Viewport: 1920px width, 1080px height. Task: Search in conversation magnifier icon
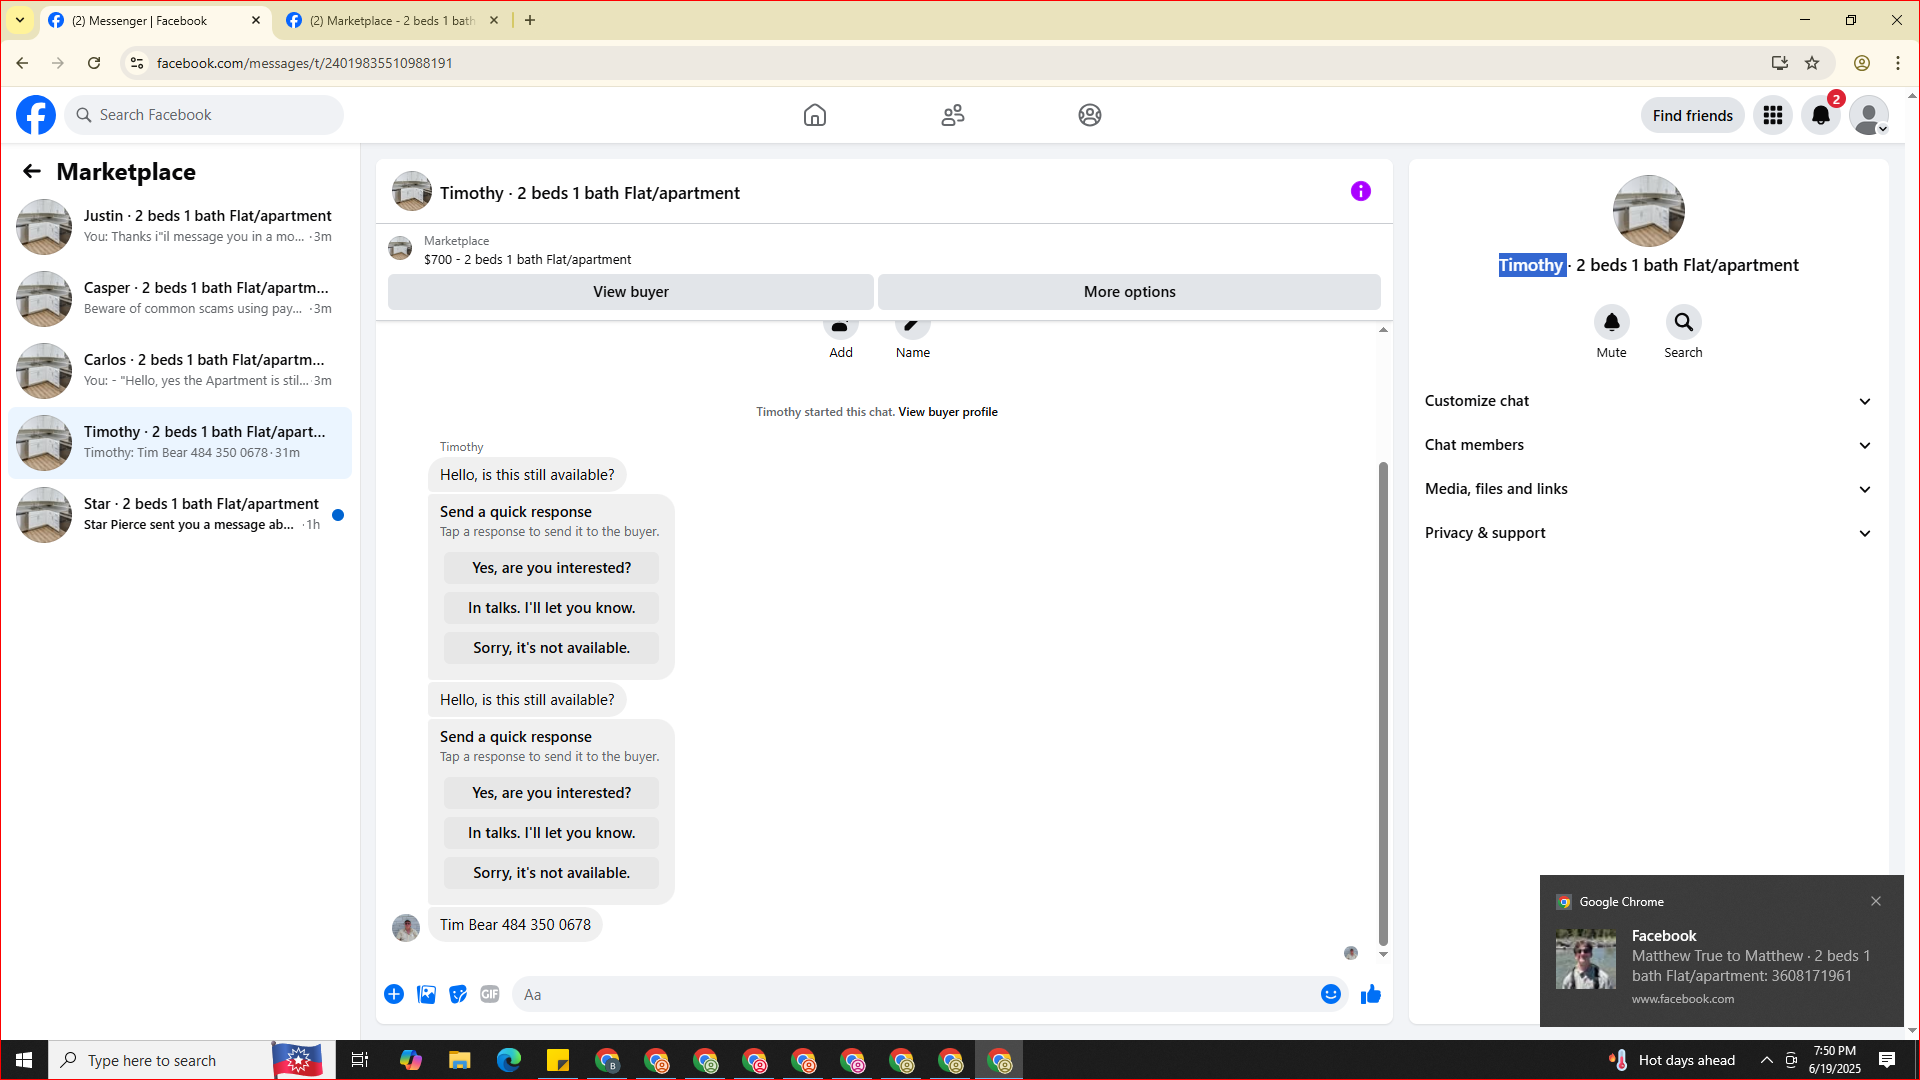(1684, 322)
